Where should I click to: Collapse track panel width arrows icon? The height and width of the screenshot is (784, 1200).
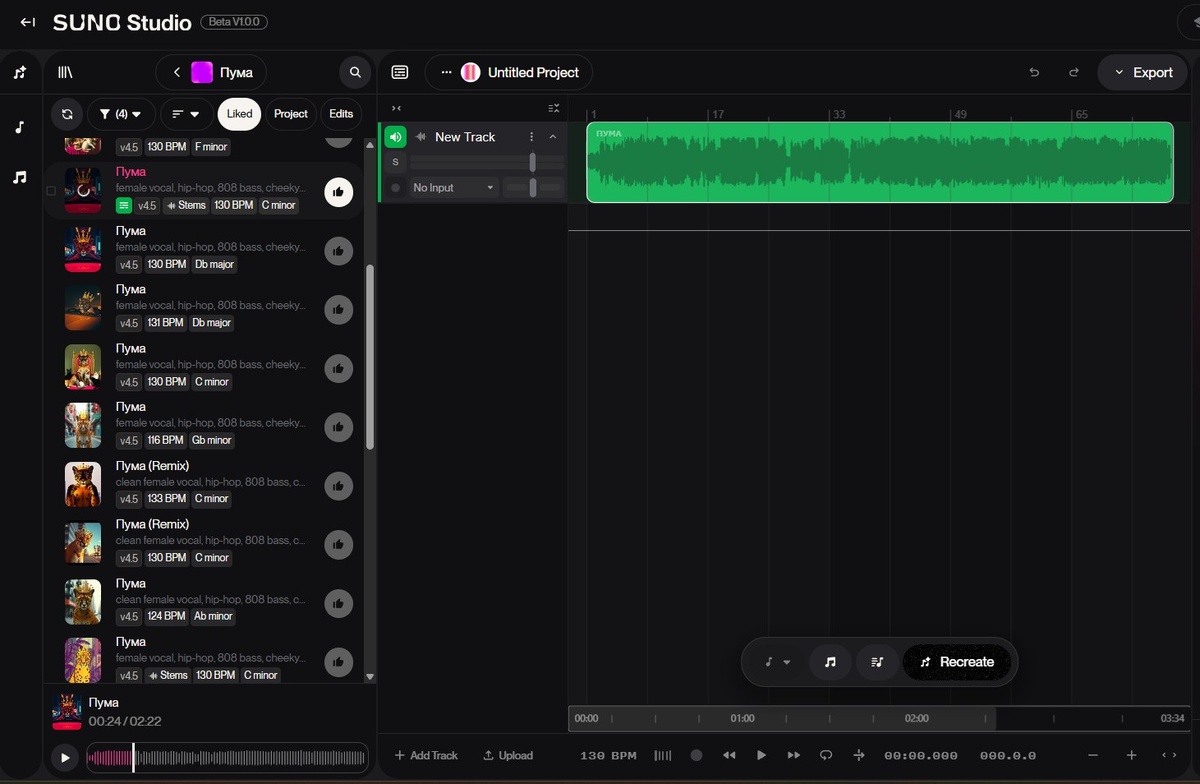coord(396,108)
